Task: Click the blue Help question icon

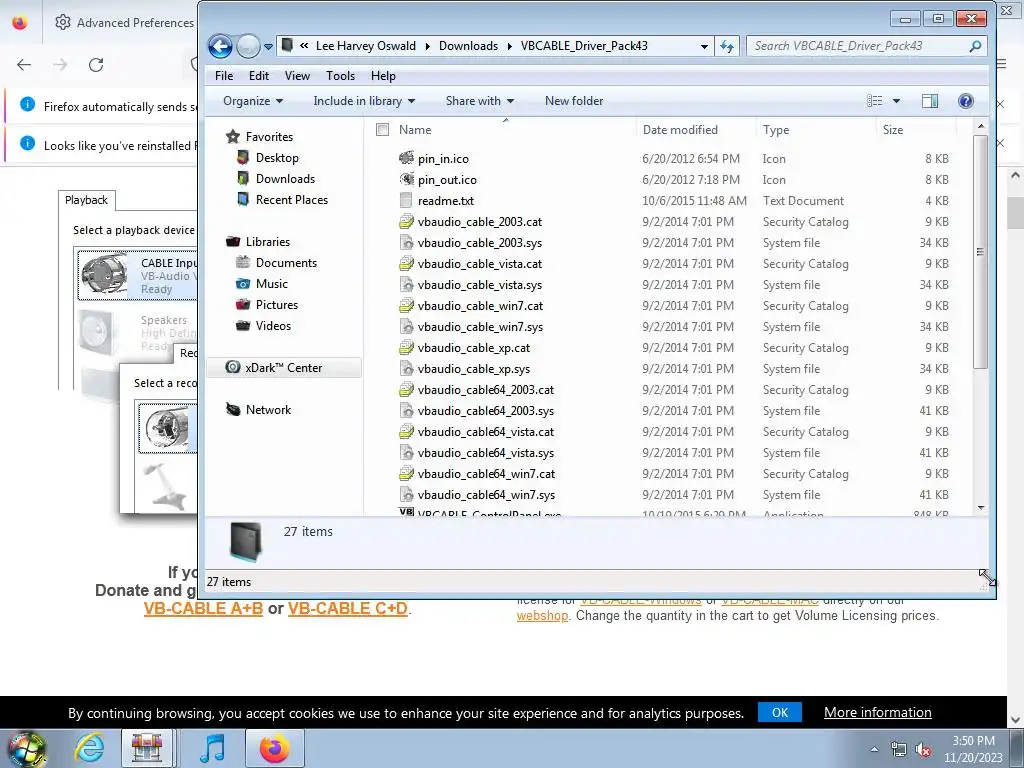Action: [x=965, y=101]
